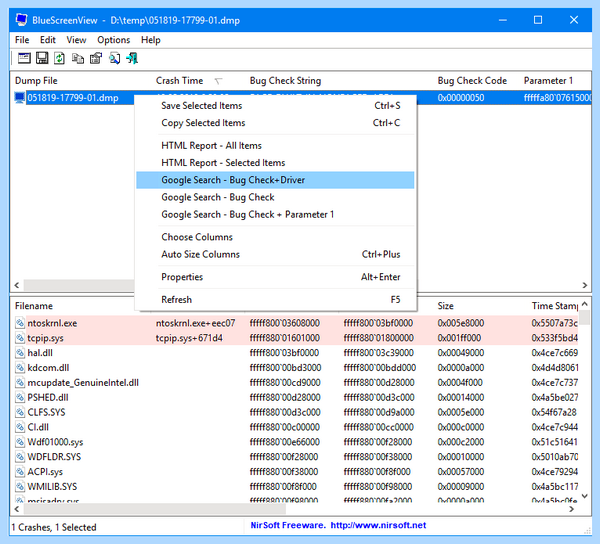Click the icon beside CI.dll

[20, 427]
